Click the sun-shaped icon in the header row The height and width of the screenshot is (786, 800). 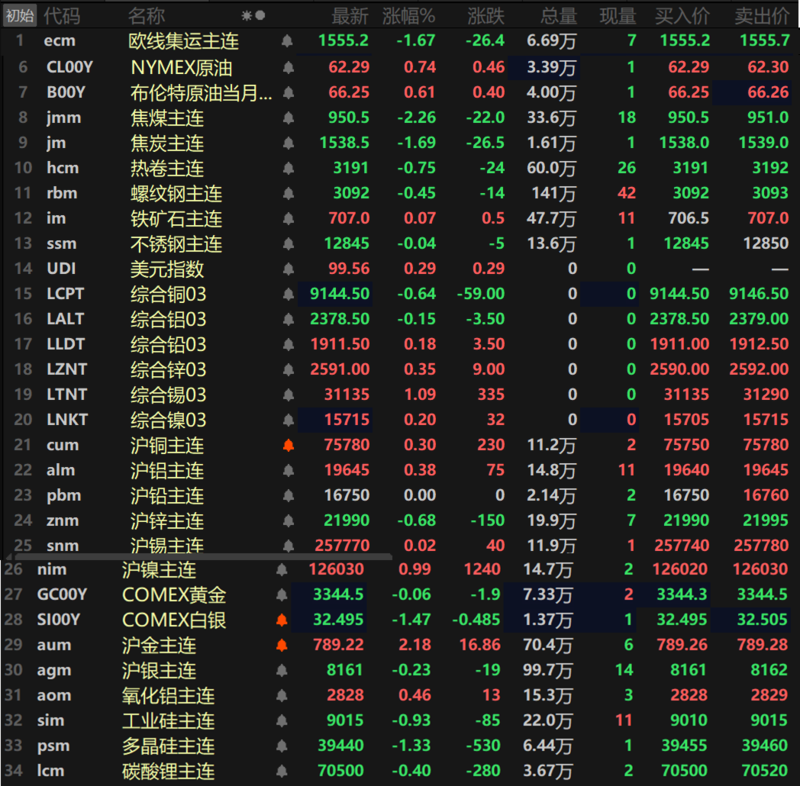click(x=247, y=16)
